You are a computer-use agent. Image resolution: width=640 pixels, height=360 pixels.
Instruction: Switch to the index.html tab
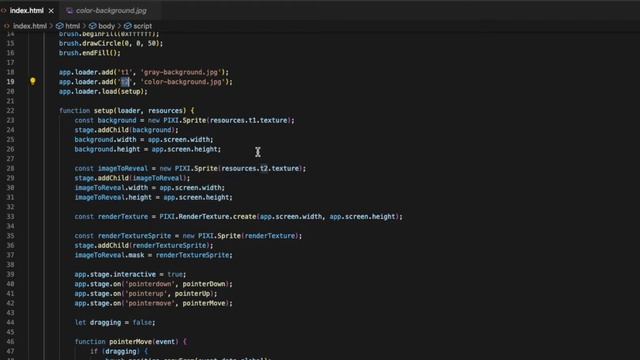[27, 11]
